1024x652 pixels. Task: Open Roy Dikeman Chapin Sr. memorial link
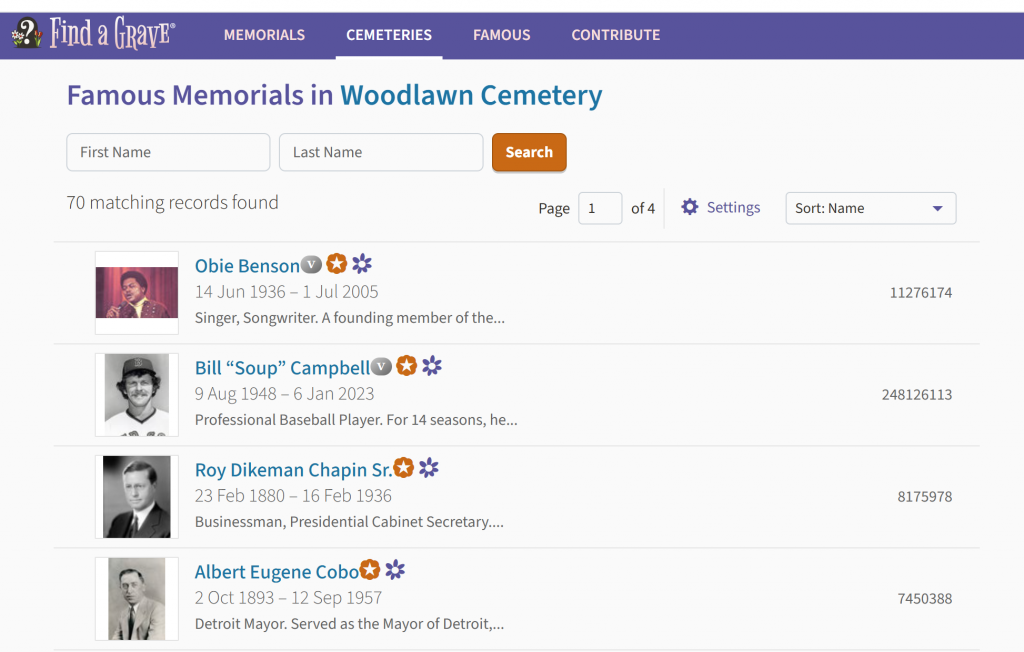tap(293, 470)
